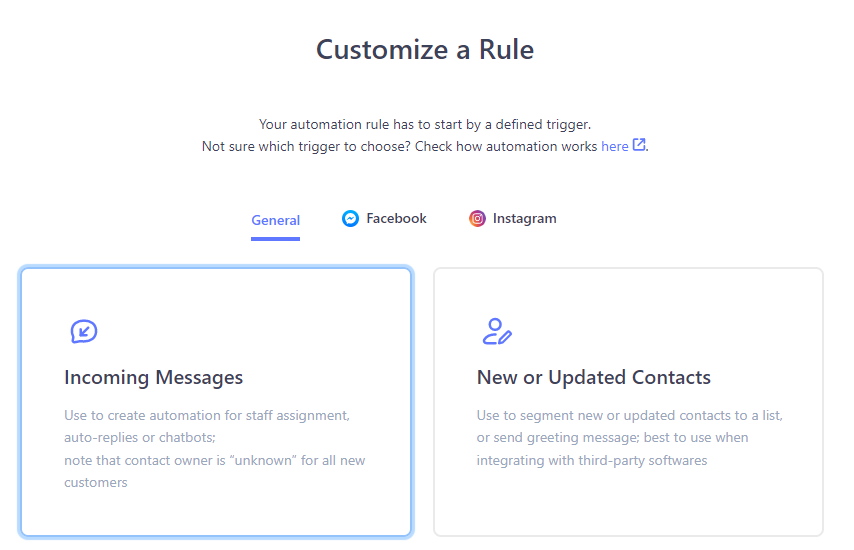The width and height of the screenshot is (854, 550).
Task: Choose the New or Updated Contacts heading
Action: point(594,377)
